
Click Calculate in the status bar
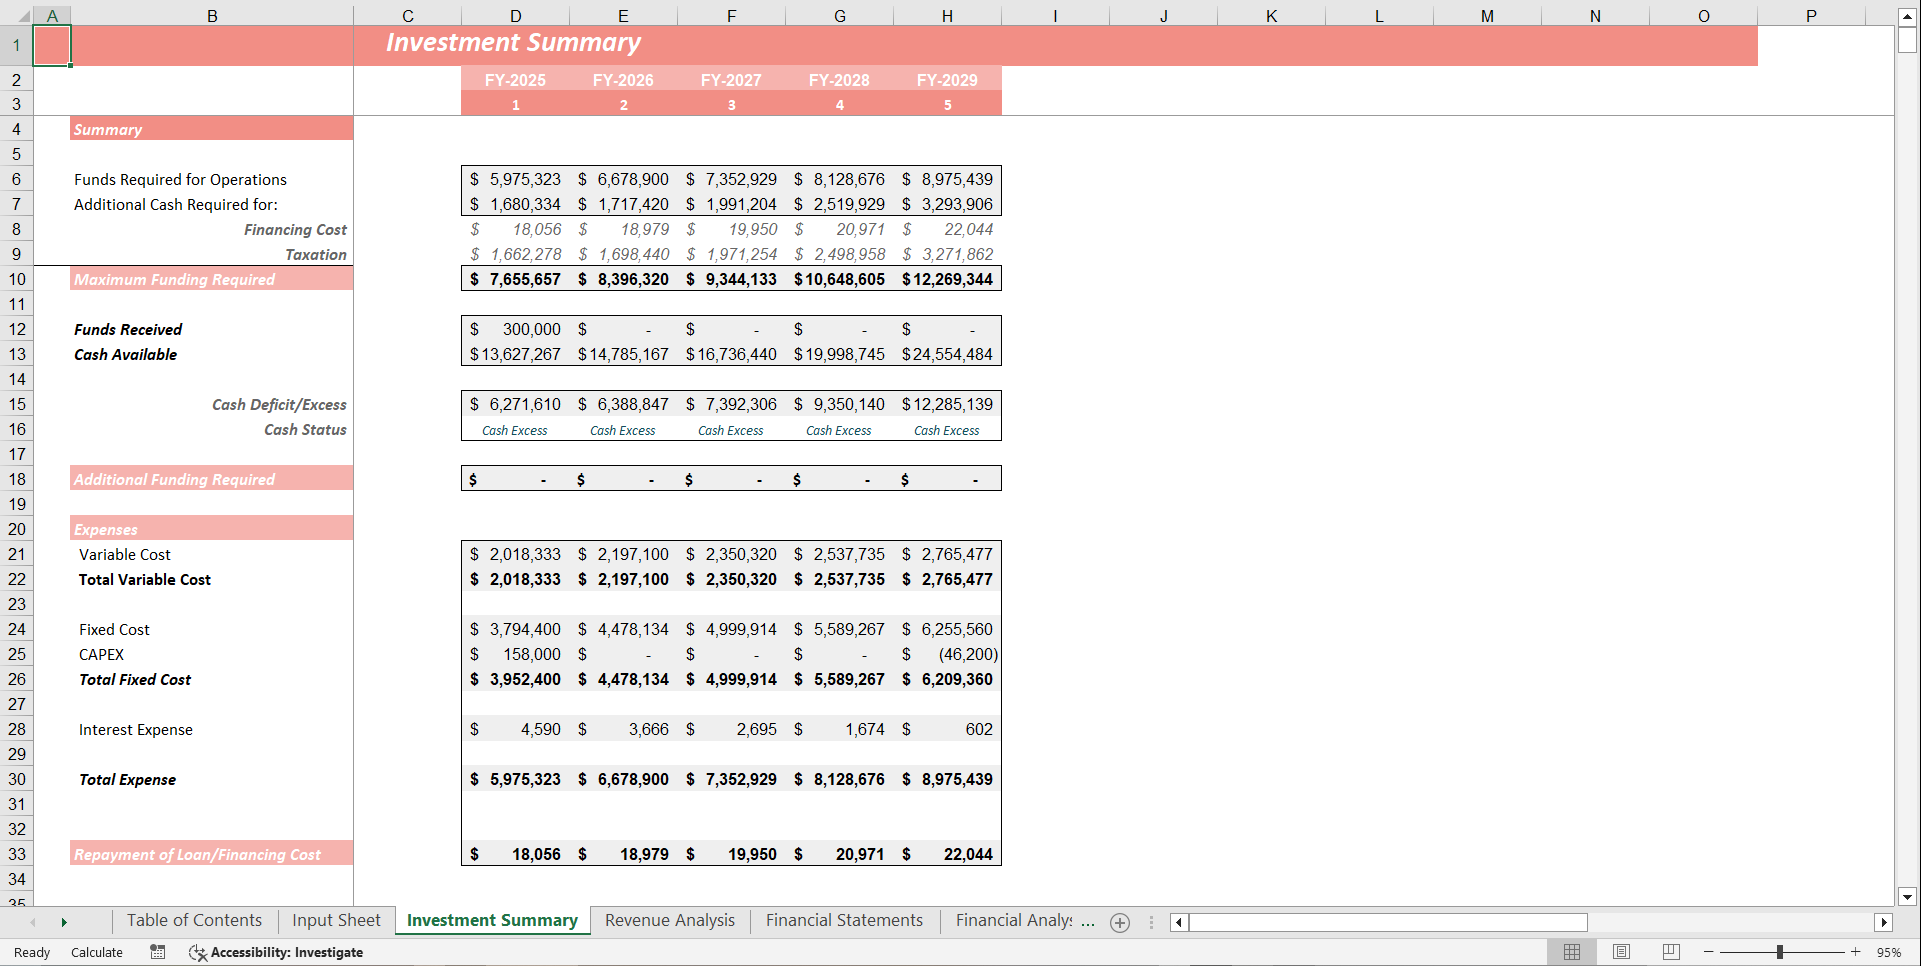96,952
